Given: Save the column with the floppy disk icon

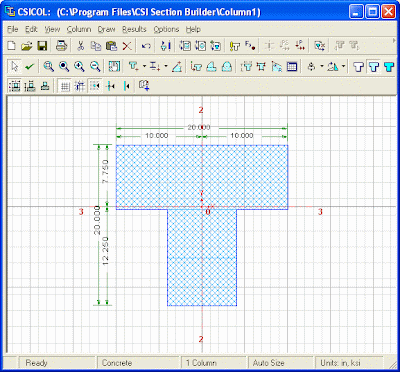Looking at the screenshot, I should pyautogui.click(x=42, y=46).
